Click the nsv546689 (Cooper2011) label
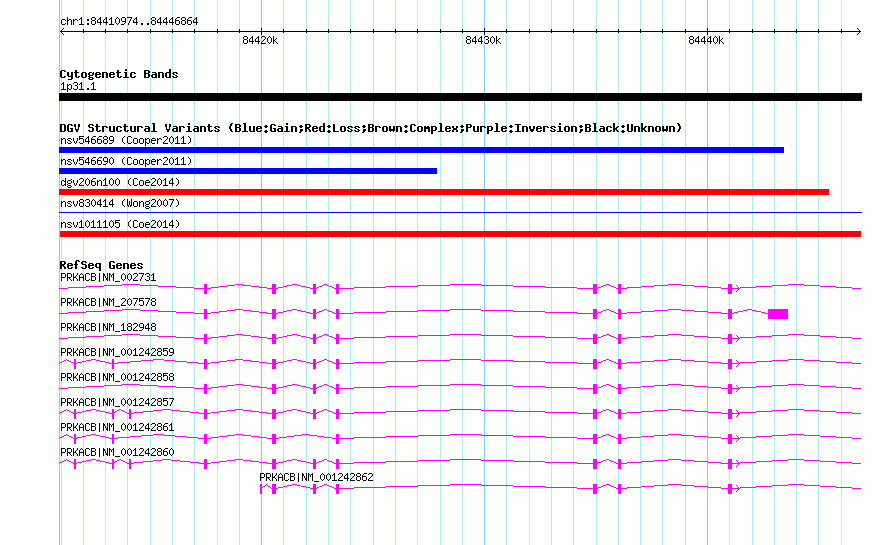 [126, 140]
